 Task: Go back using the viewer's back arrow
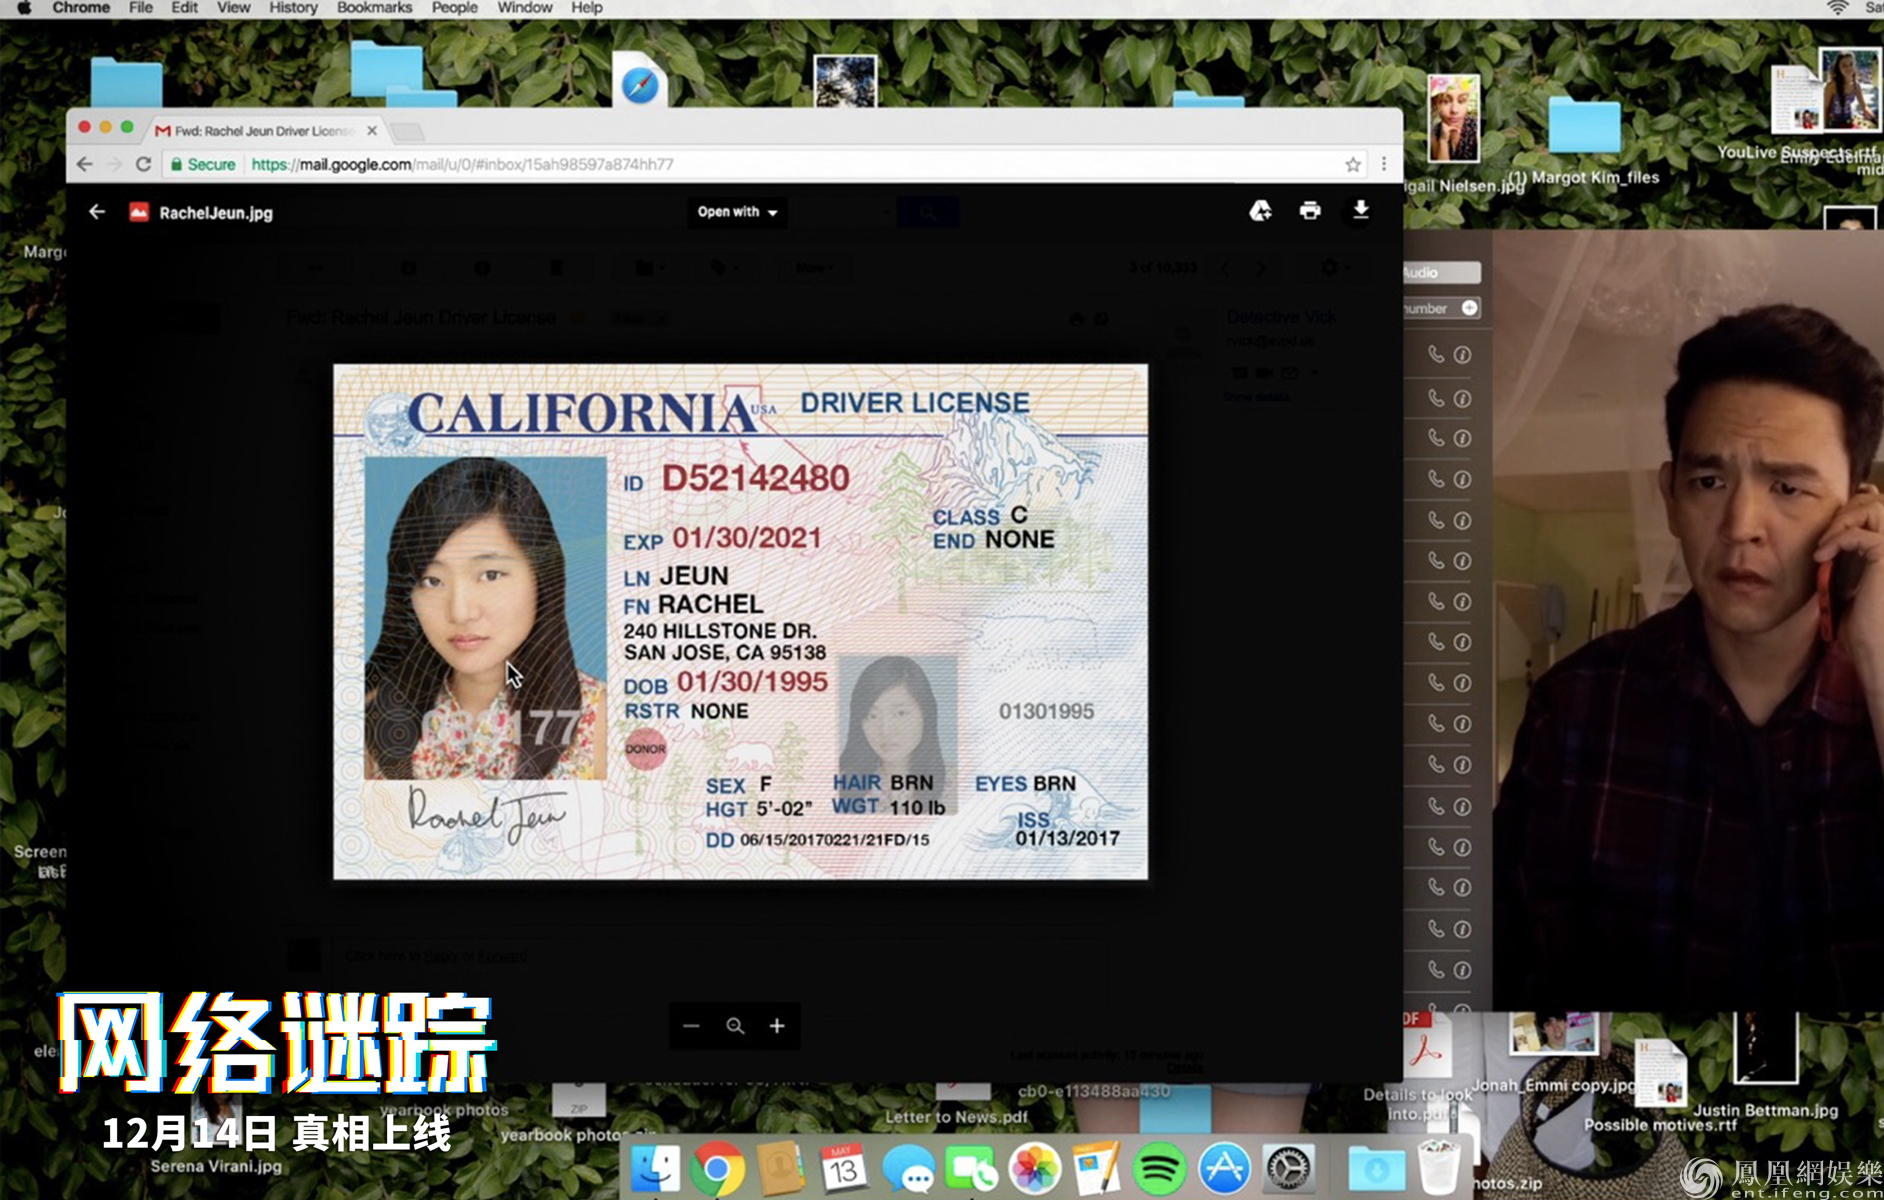click(x=97, y=212)
